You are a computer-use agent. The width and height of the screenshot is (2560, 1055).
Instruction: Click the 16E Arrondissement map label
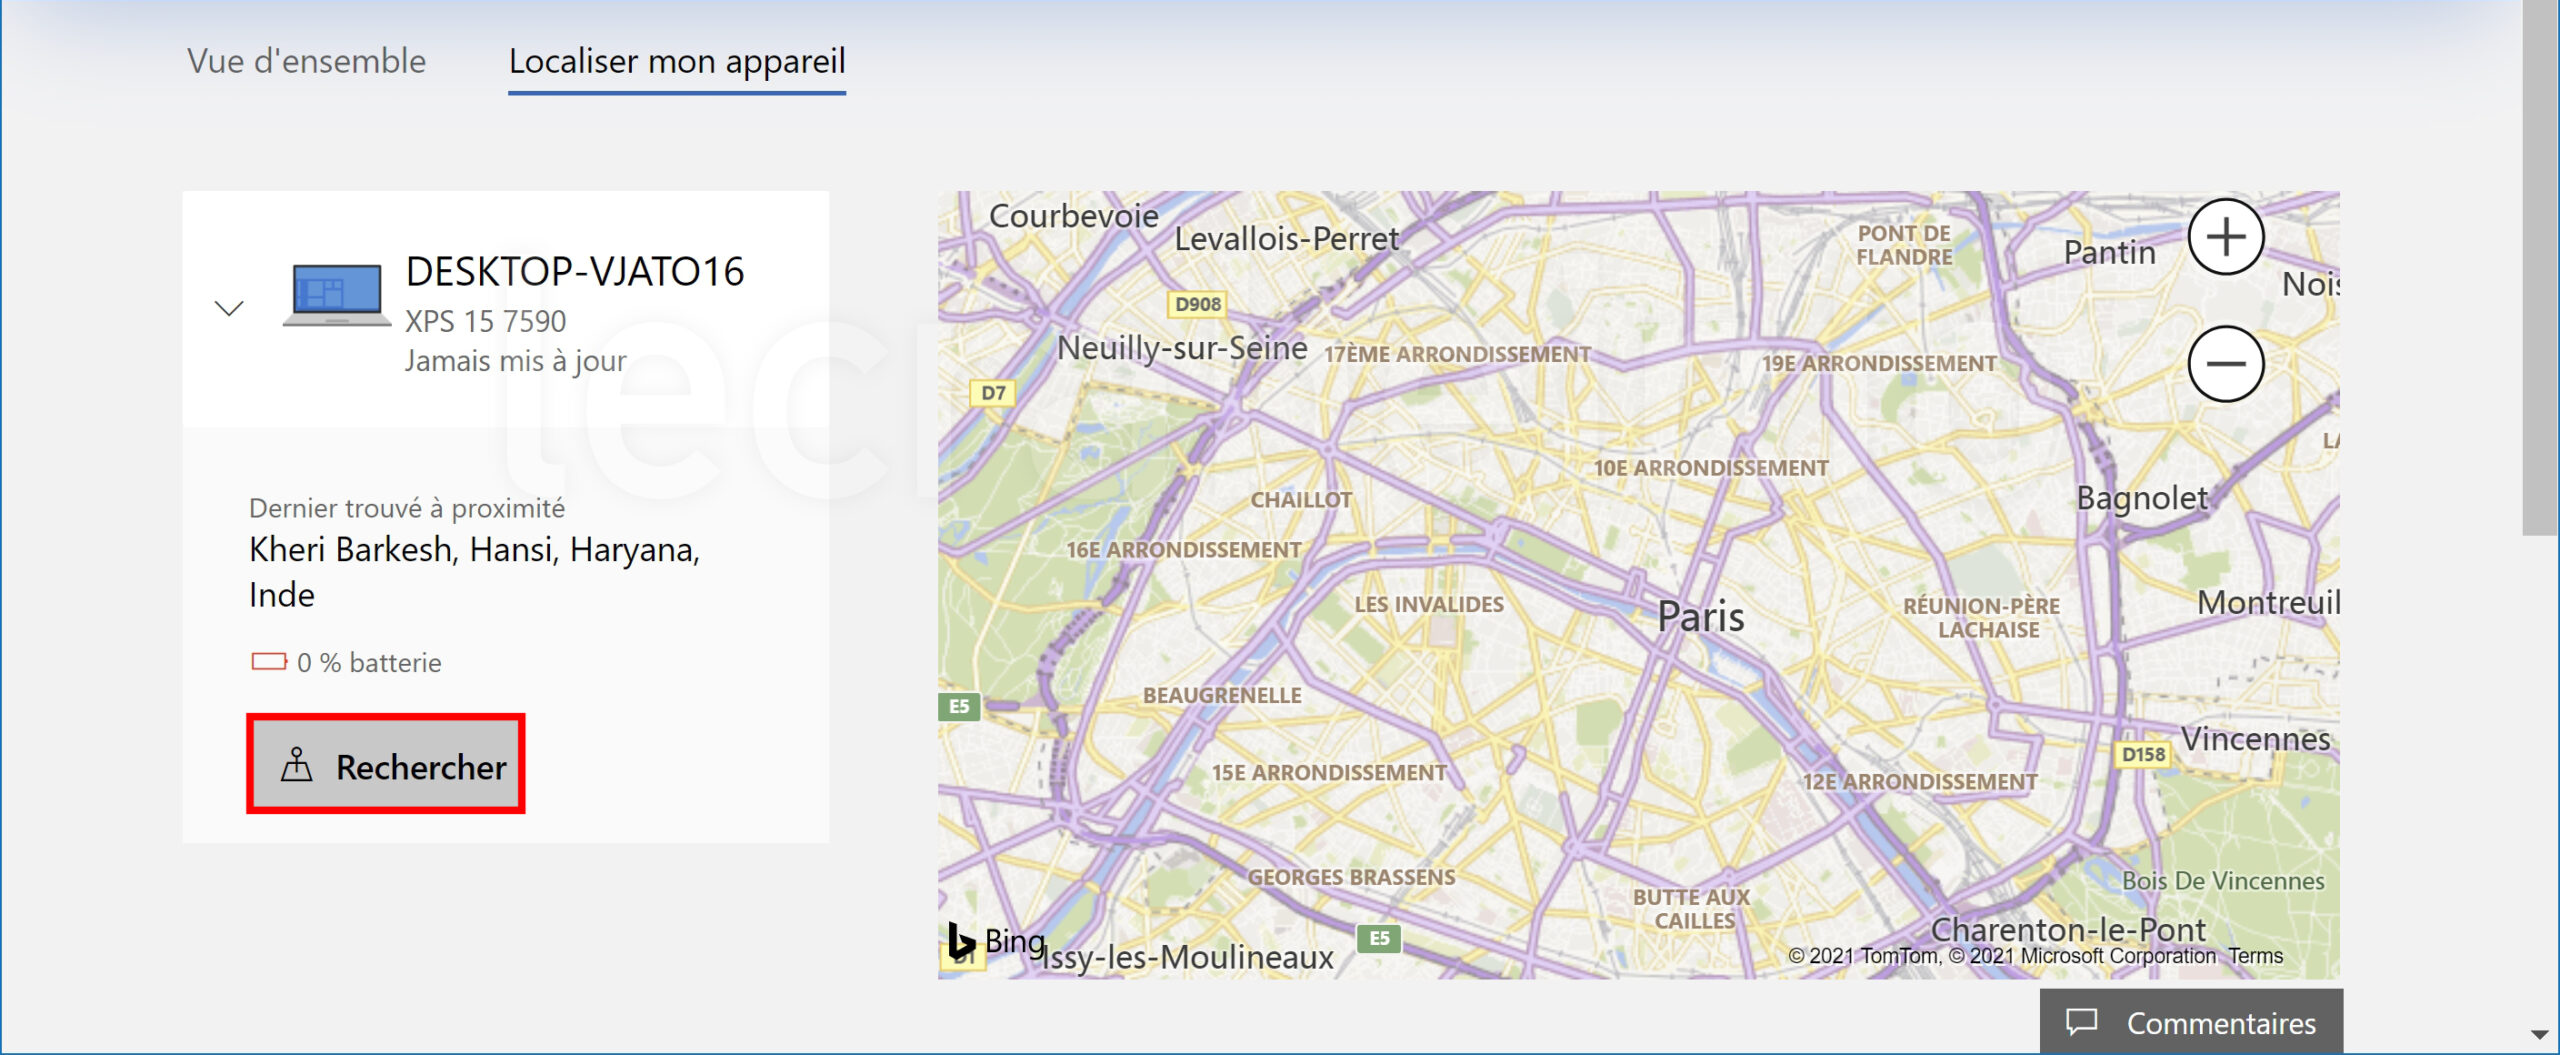1184,550
